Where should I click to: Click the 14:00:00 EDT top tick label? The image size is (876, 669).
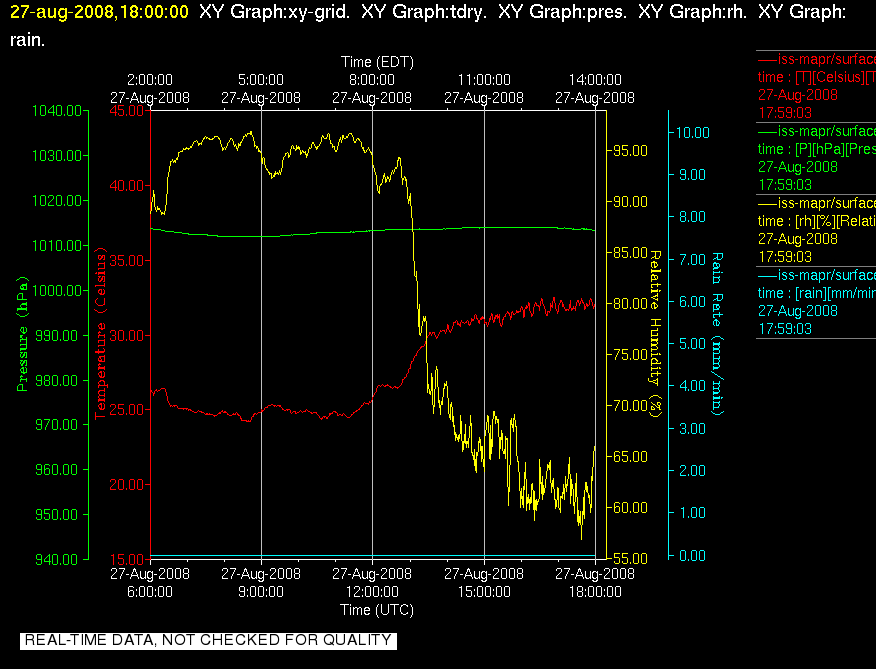pyautogui.click(x=595, y=80)
